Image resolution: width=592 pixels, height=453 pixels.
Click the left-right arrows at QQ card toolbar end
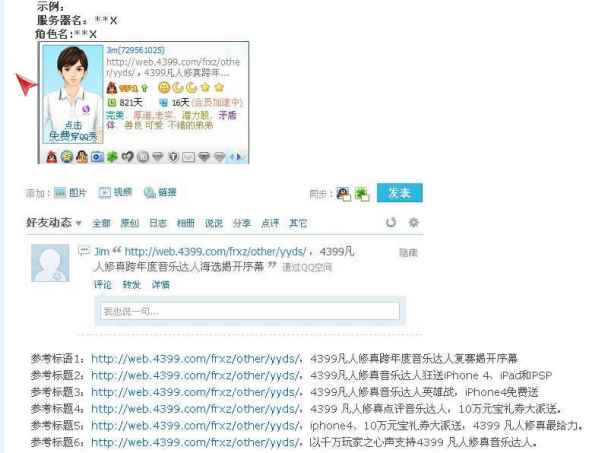238,156
